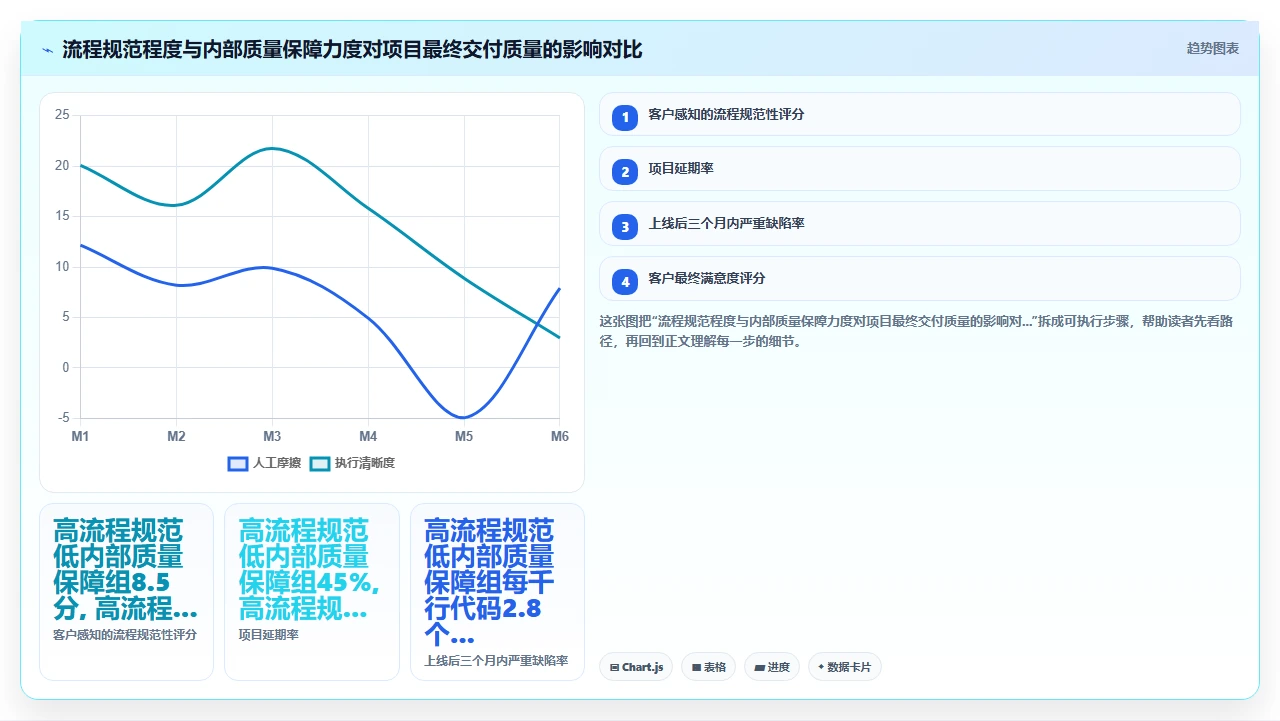Click the -5 y-axis value
The height and width of the screenshot is (721, 1280).
point(64,418)
